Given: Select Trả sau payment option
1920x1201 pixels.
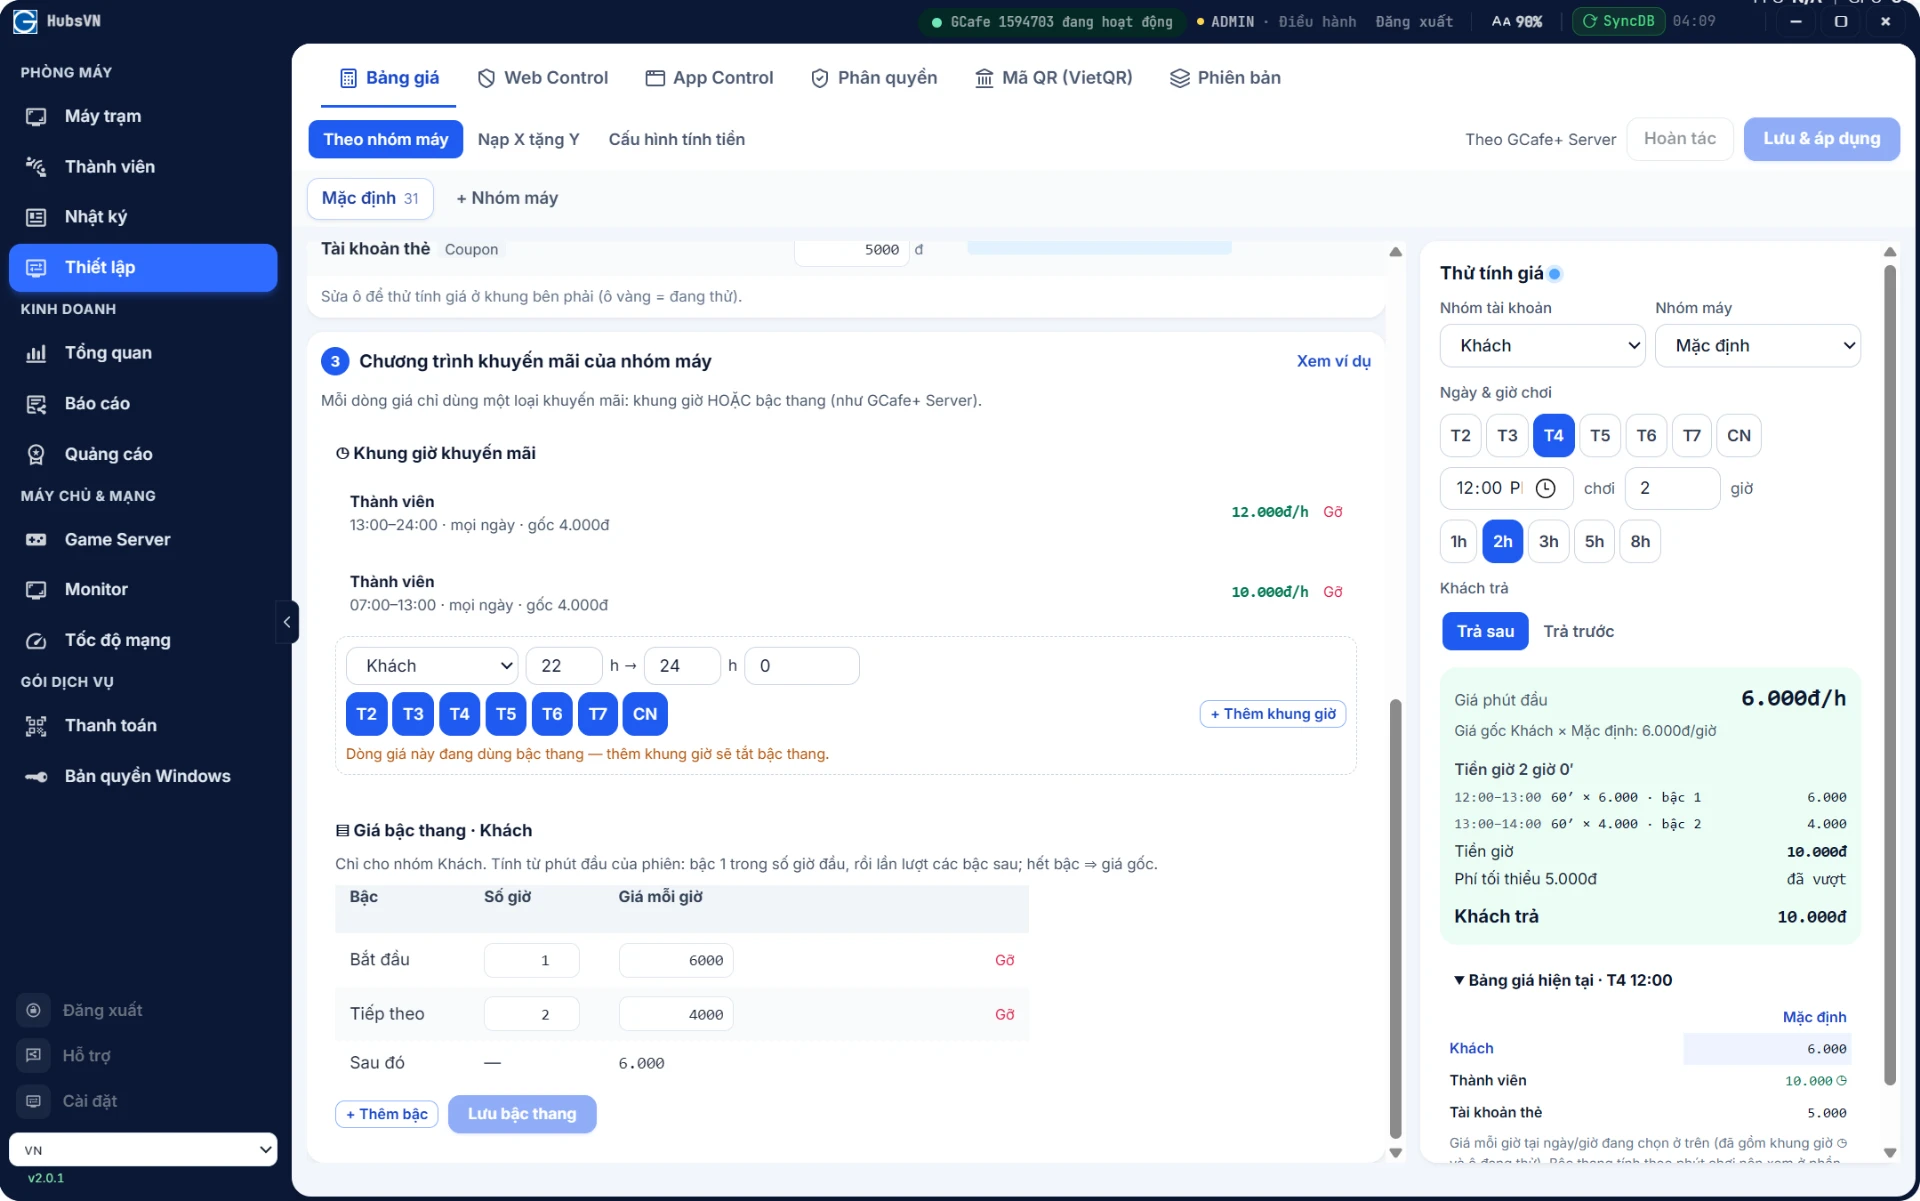Looking at the screenshot, I should 1485,631.
